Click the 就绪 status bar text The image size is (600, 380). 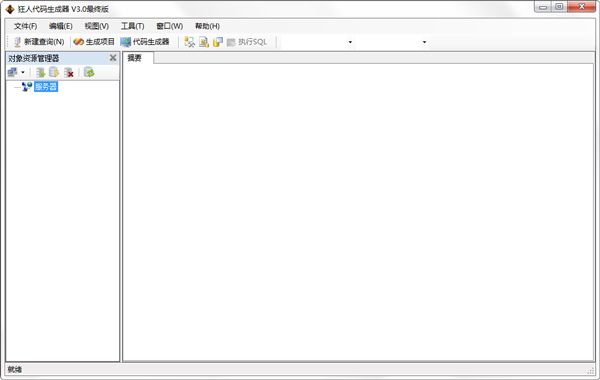(15, 369)
